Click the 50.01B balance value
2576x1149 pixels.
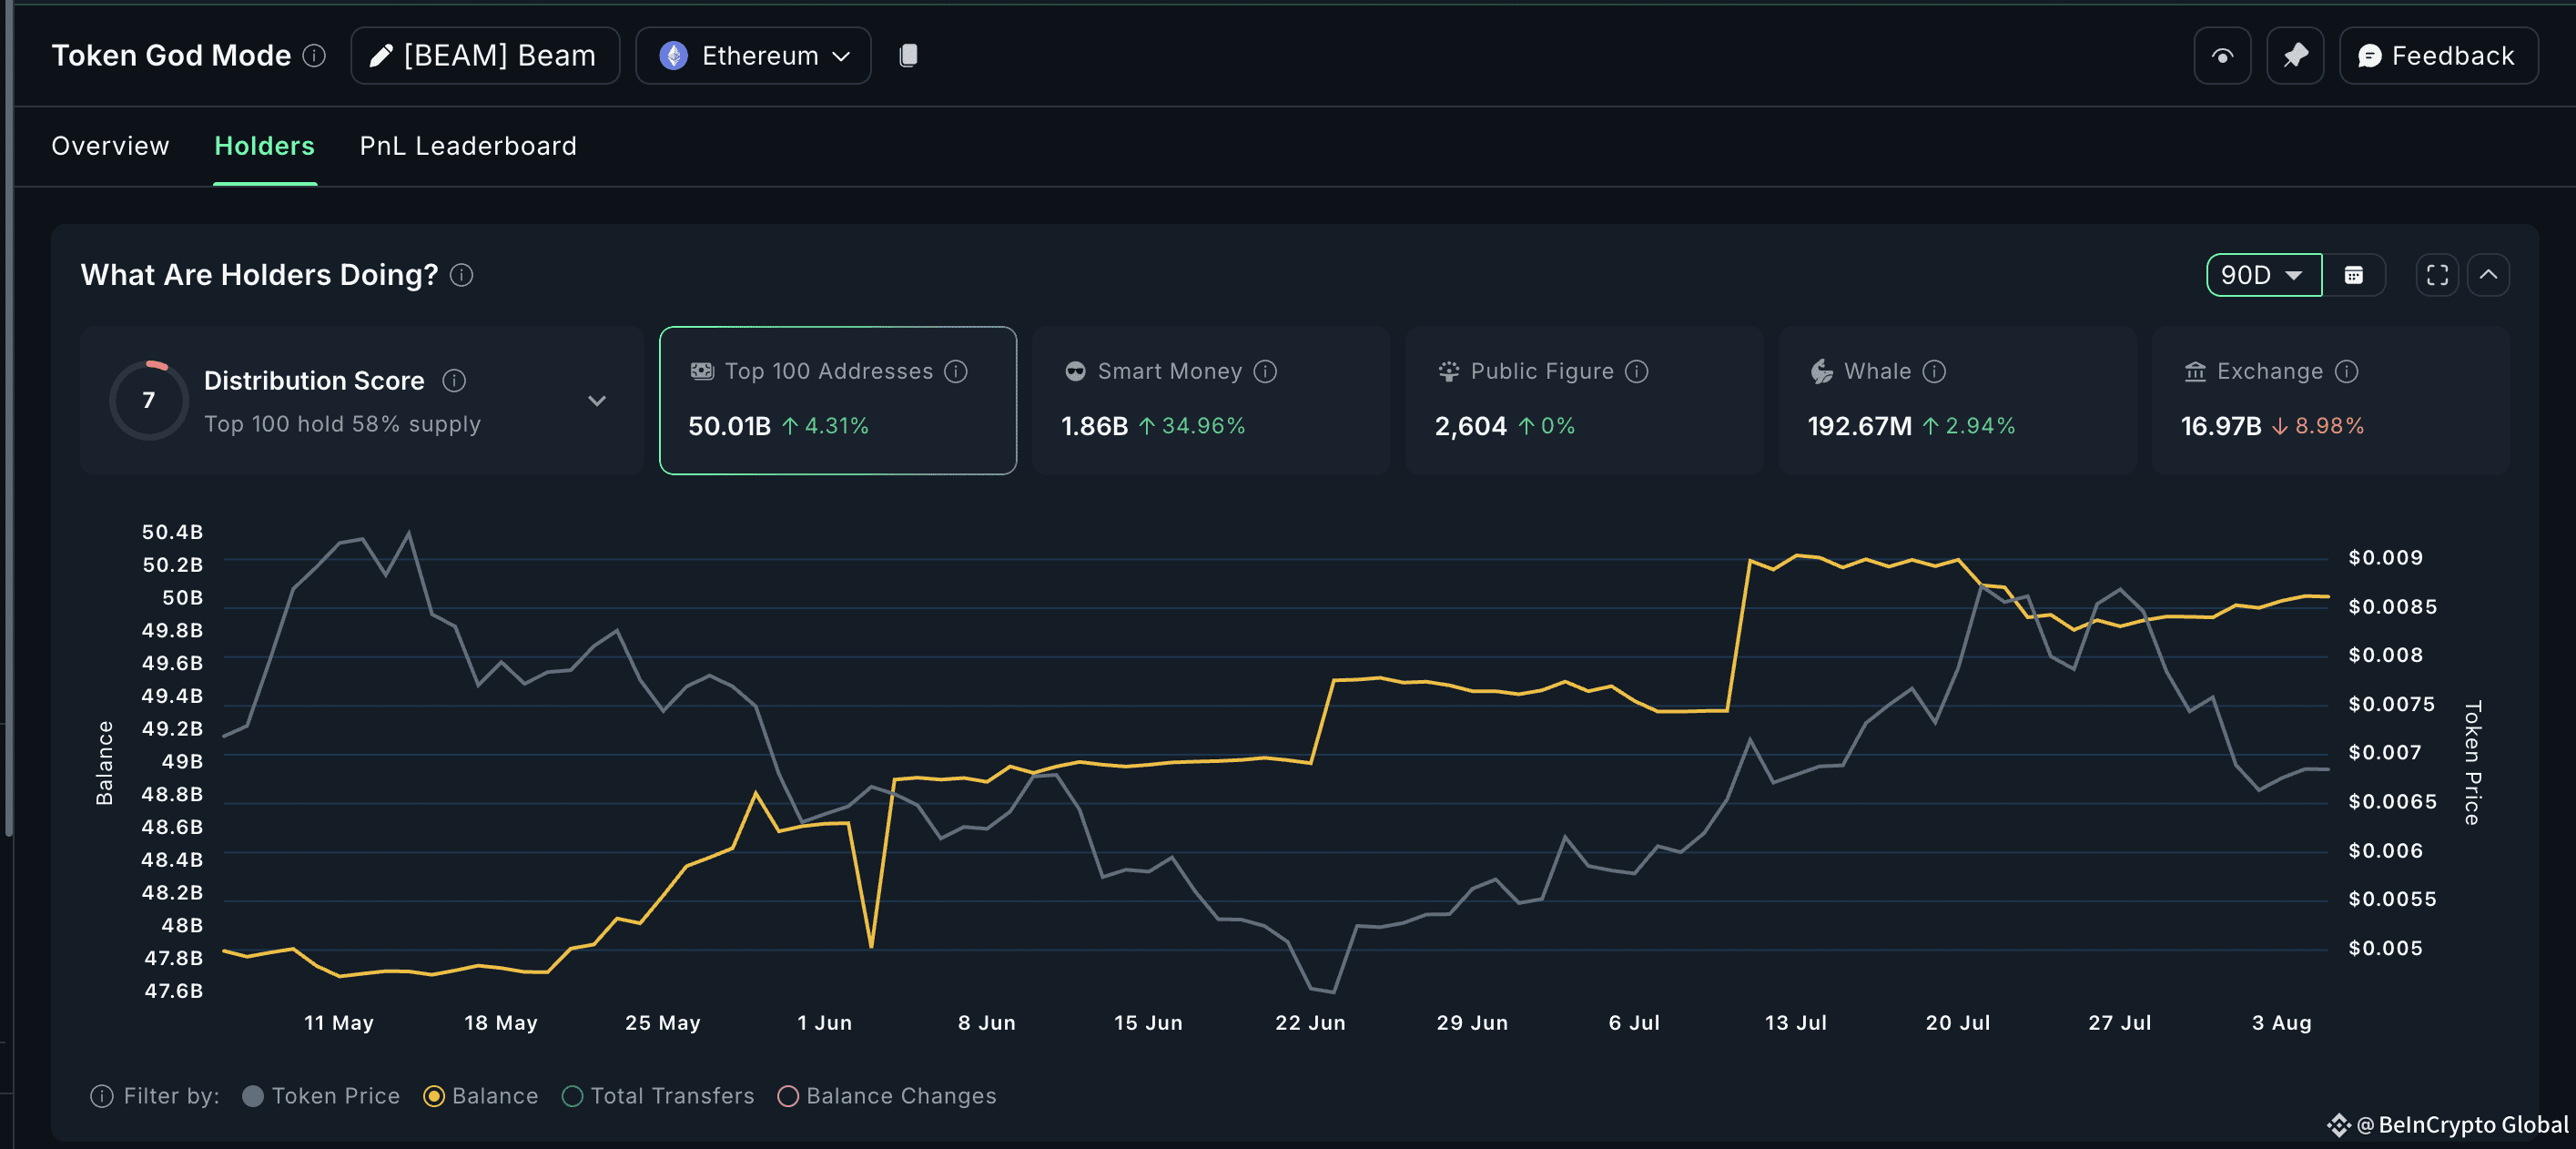[729, 427]
